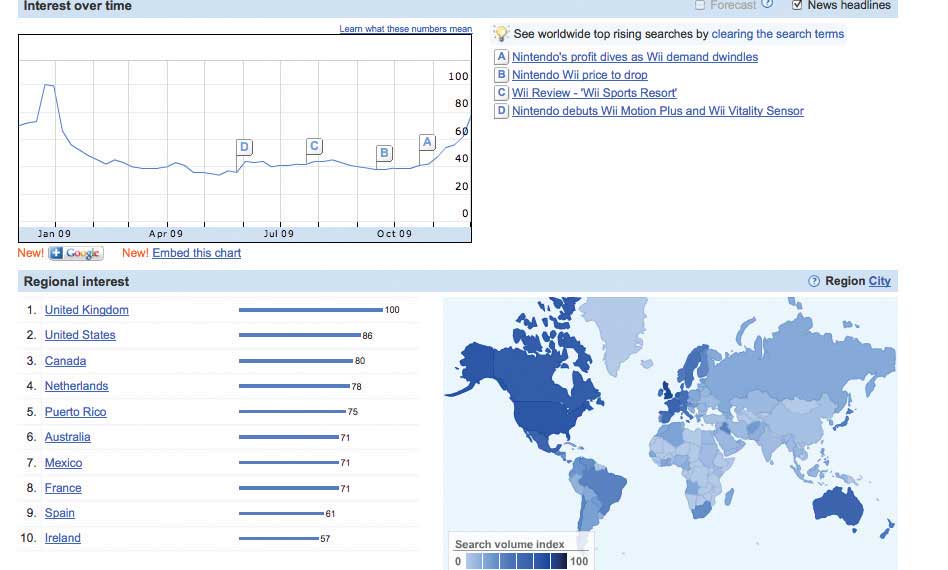This screenshot has height=570, width=948.
Task: Click the value 80 beside Canada's bar
Action: (x=360, y=361)
